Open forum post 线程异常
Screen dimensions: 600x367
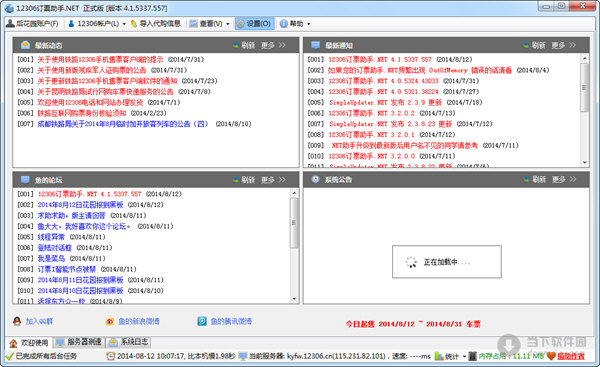click(x=51, y=237)
